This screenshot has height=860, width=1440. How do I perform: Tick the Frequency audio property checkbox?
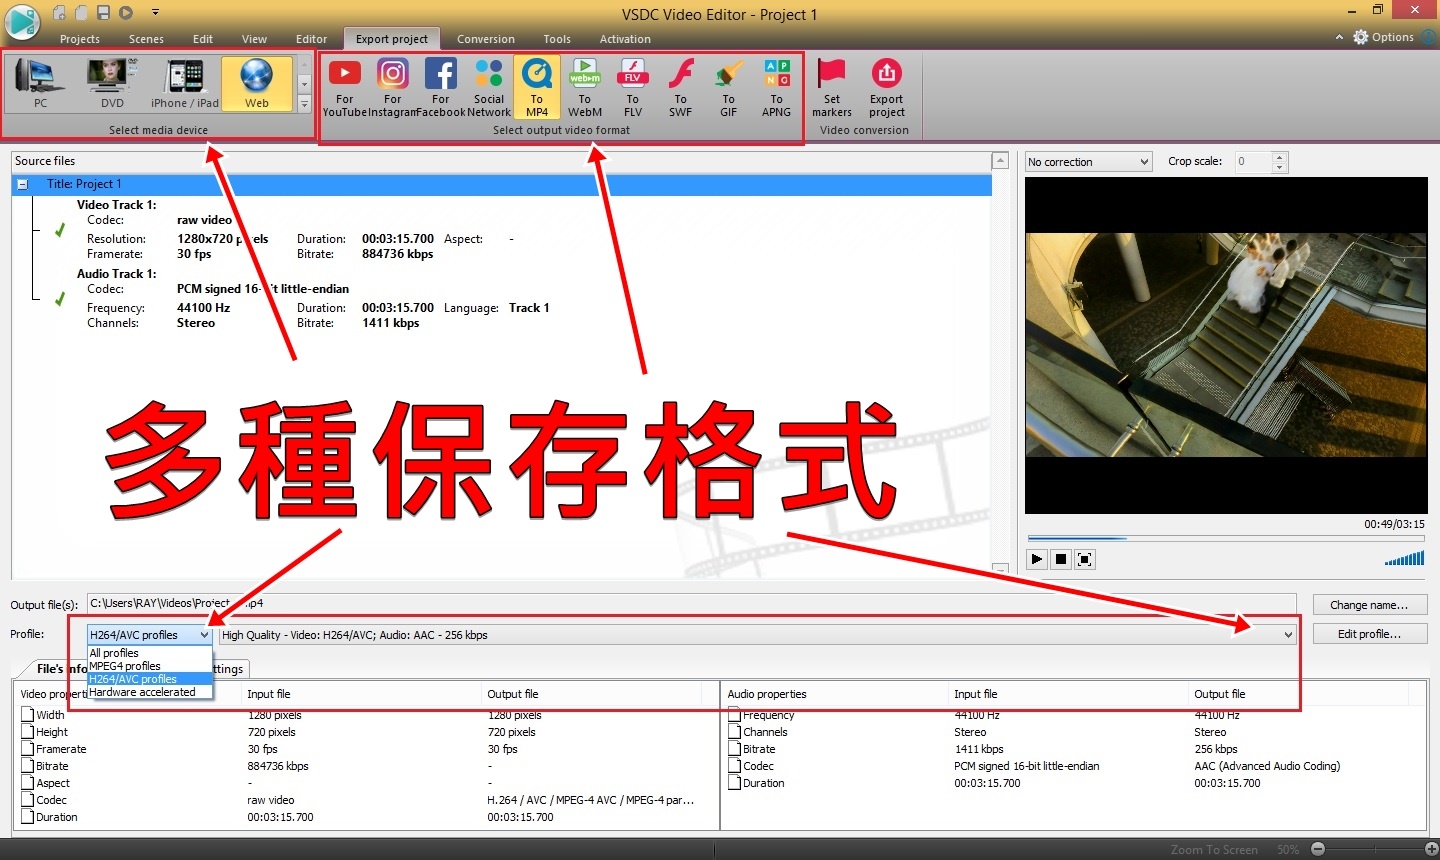(x=735, y=715)
